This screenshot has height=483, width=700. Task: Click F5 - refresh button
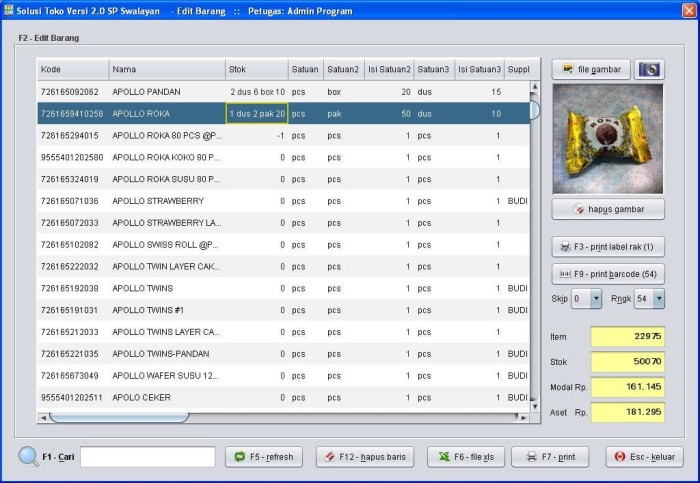pos(264,457)
